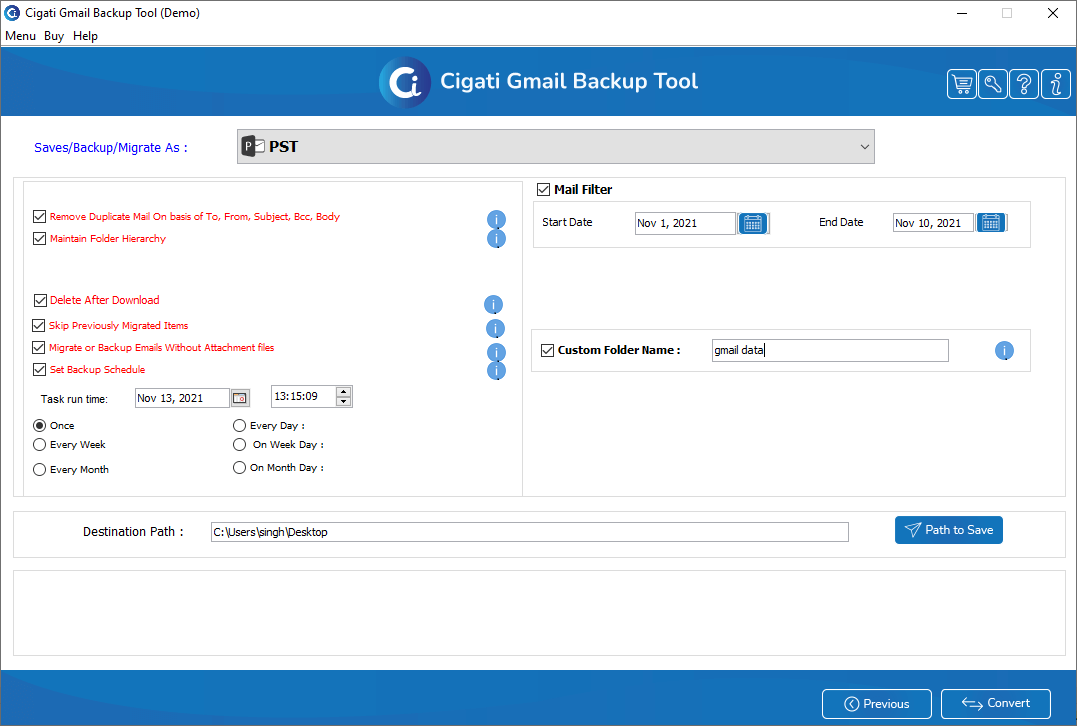
Task: Open the End Date calendar picker
Action: click(x=990, y=223)
